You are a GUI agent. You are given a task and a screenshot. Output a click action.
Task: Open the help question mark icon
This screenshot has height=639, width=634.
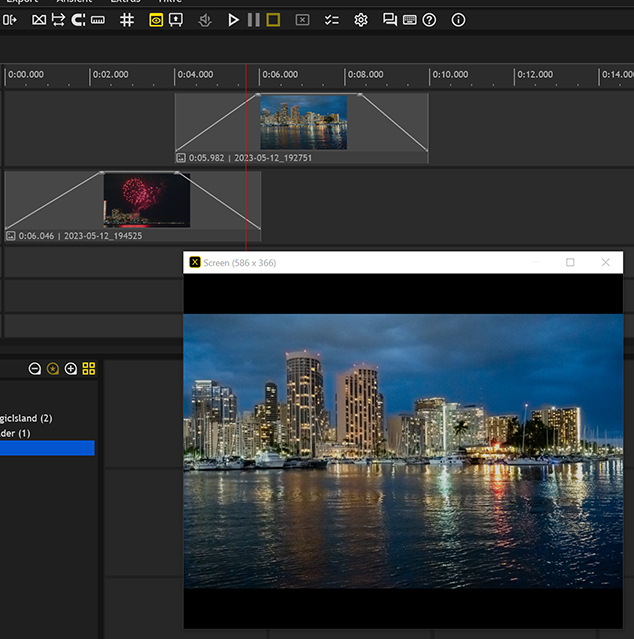pyautogui.click(x=429, y=20)
